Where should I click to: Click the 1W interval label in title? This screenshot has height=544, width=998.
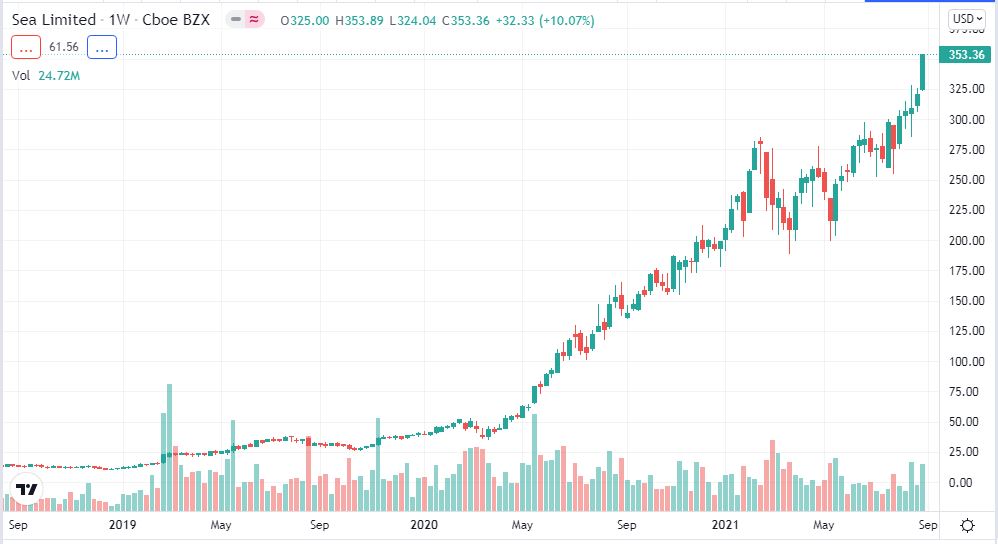pyautogui.click(x=119, y=20)
